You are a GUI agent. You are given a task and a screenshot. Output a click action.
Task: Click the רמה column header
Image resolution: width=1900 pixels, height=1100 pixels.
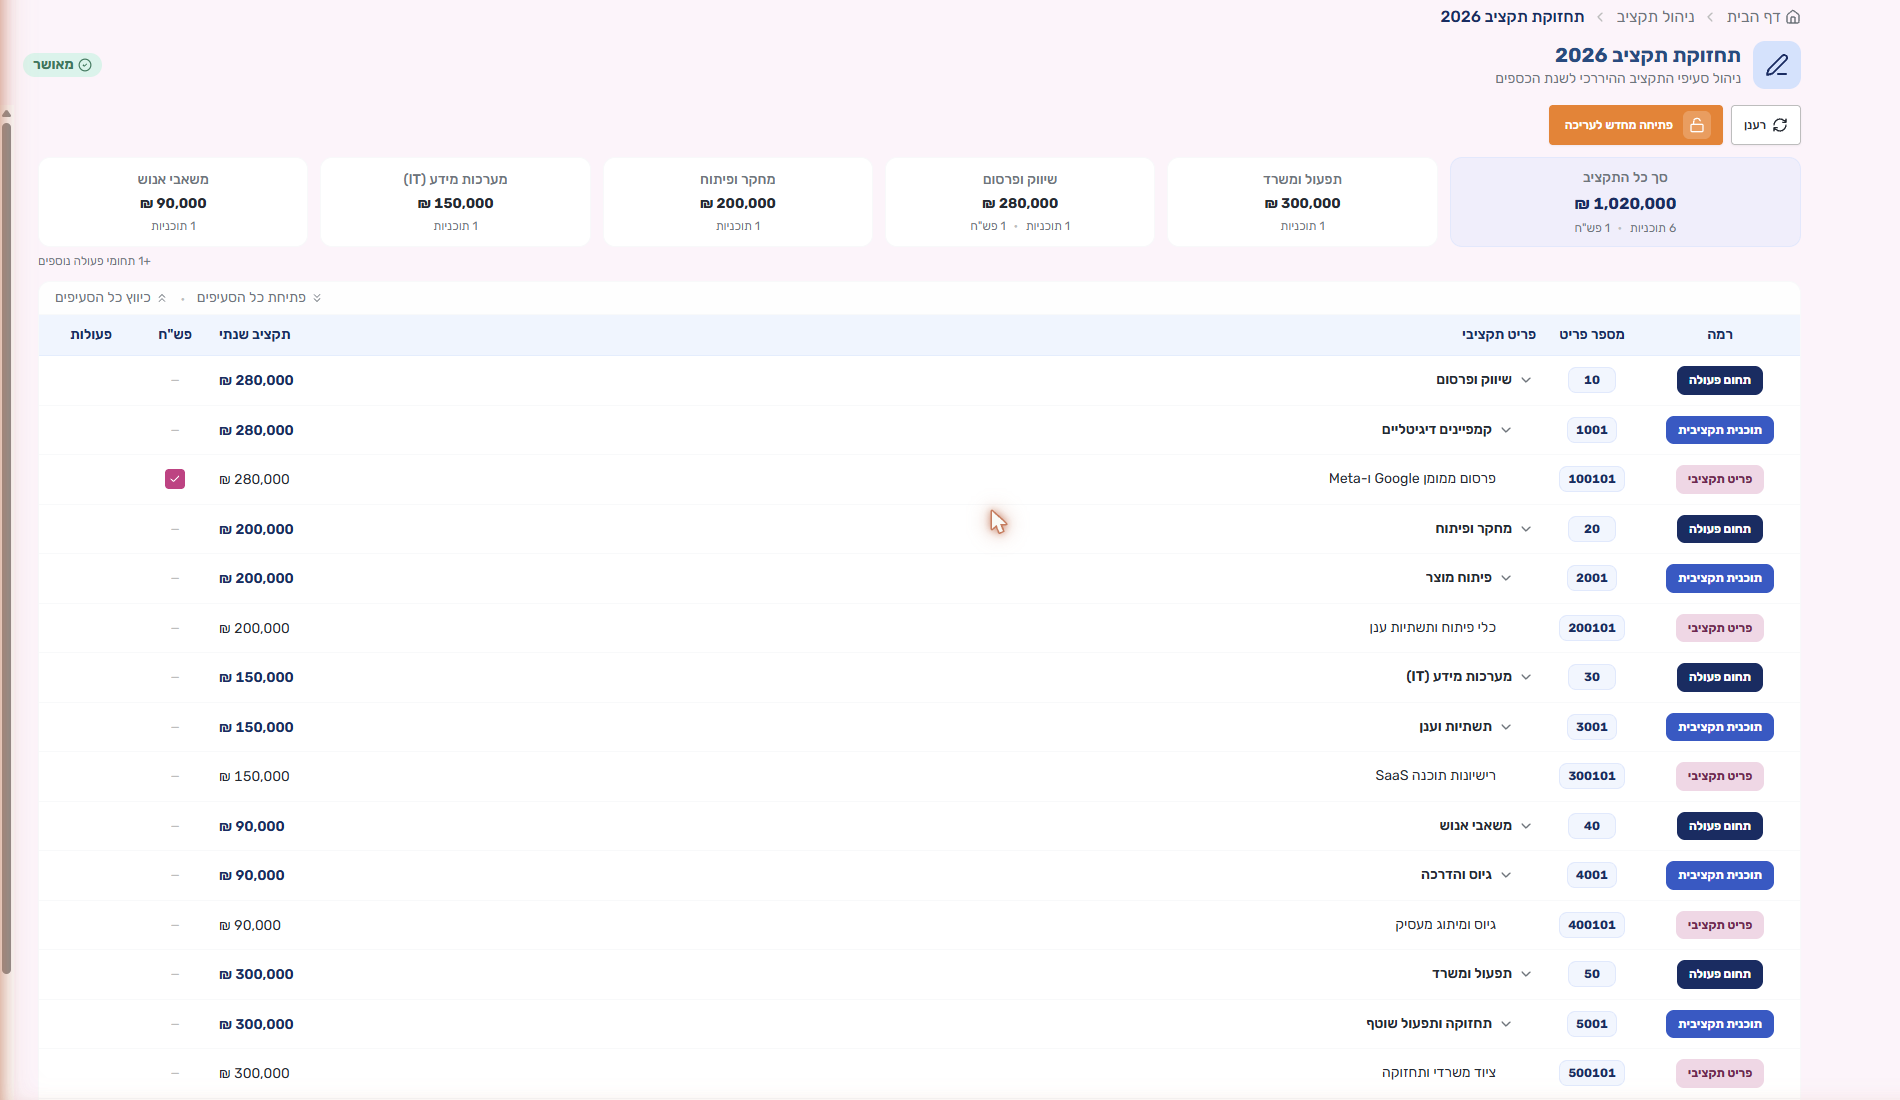[x=1720, y=335]
